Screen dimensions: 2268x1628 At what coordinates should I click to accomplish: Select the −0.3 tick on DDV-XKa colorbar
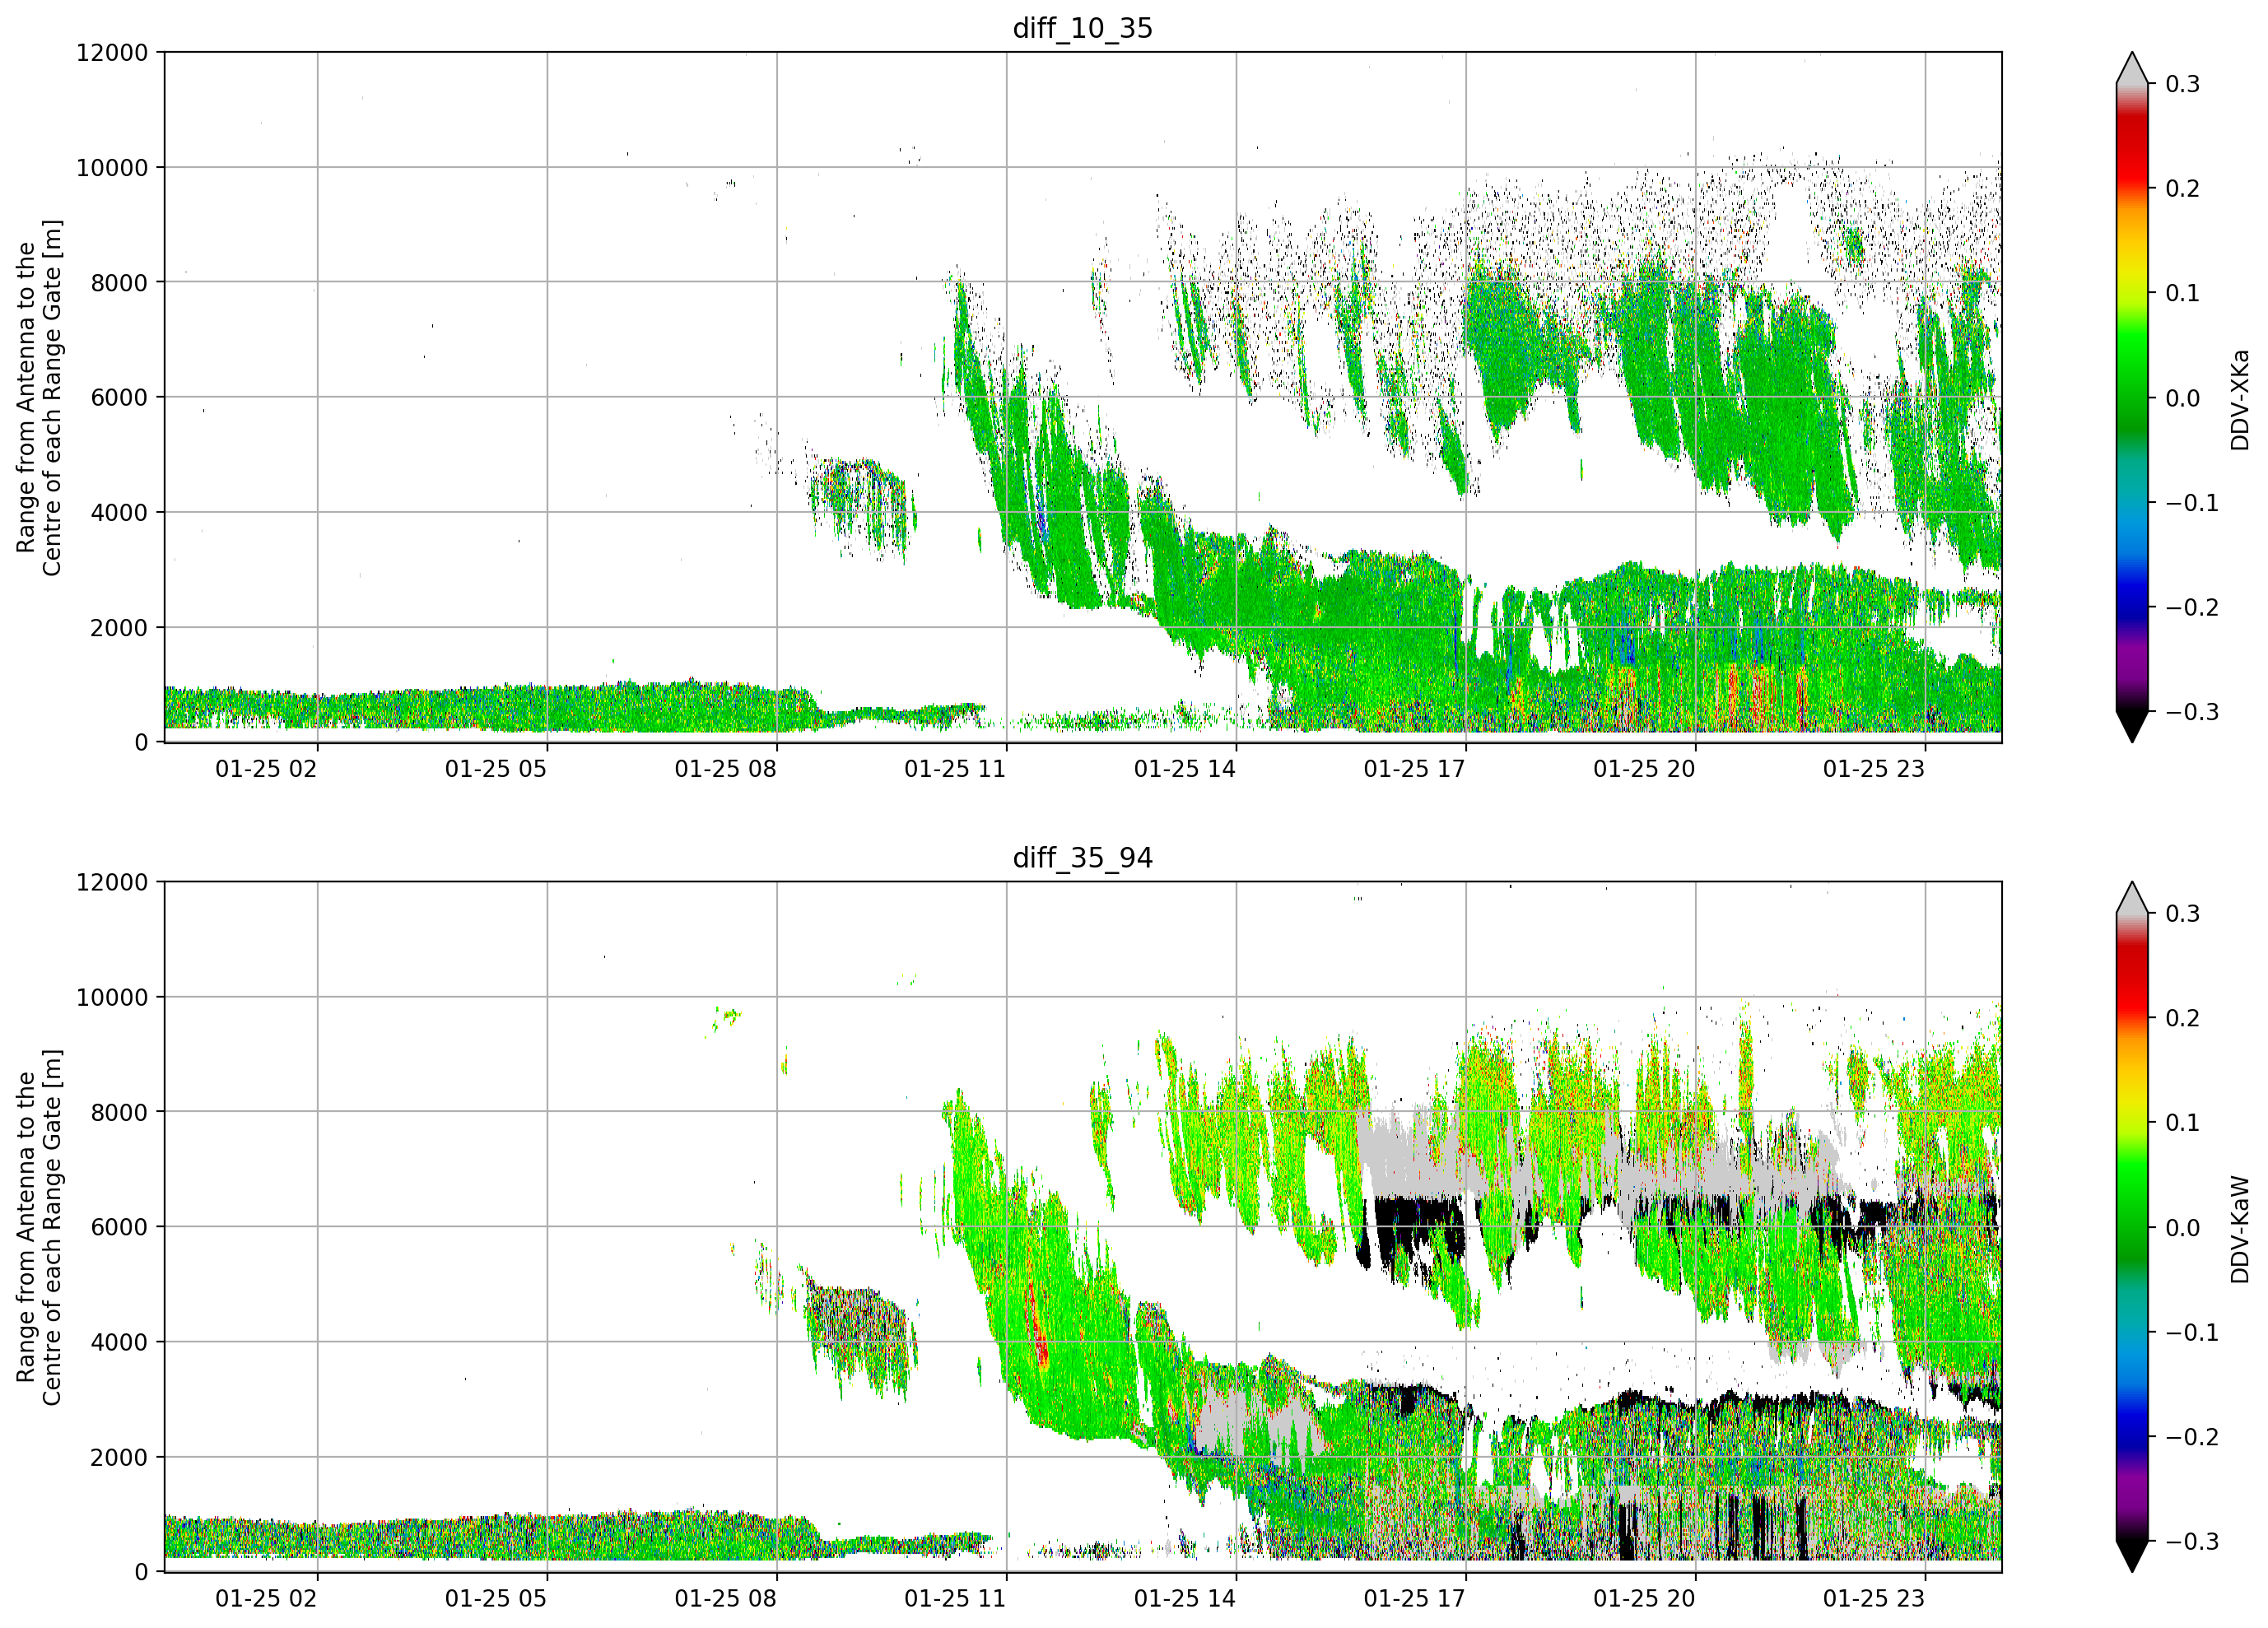pyautogui.click(x=2191, y=712)
